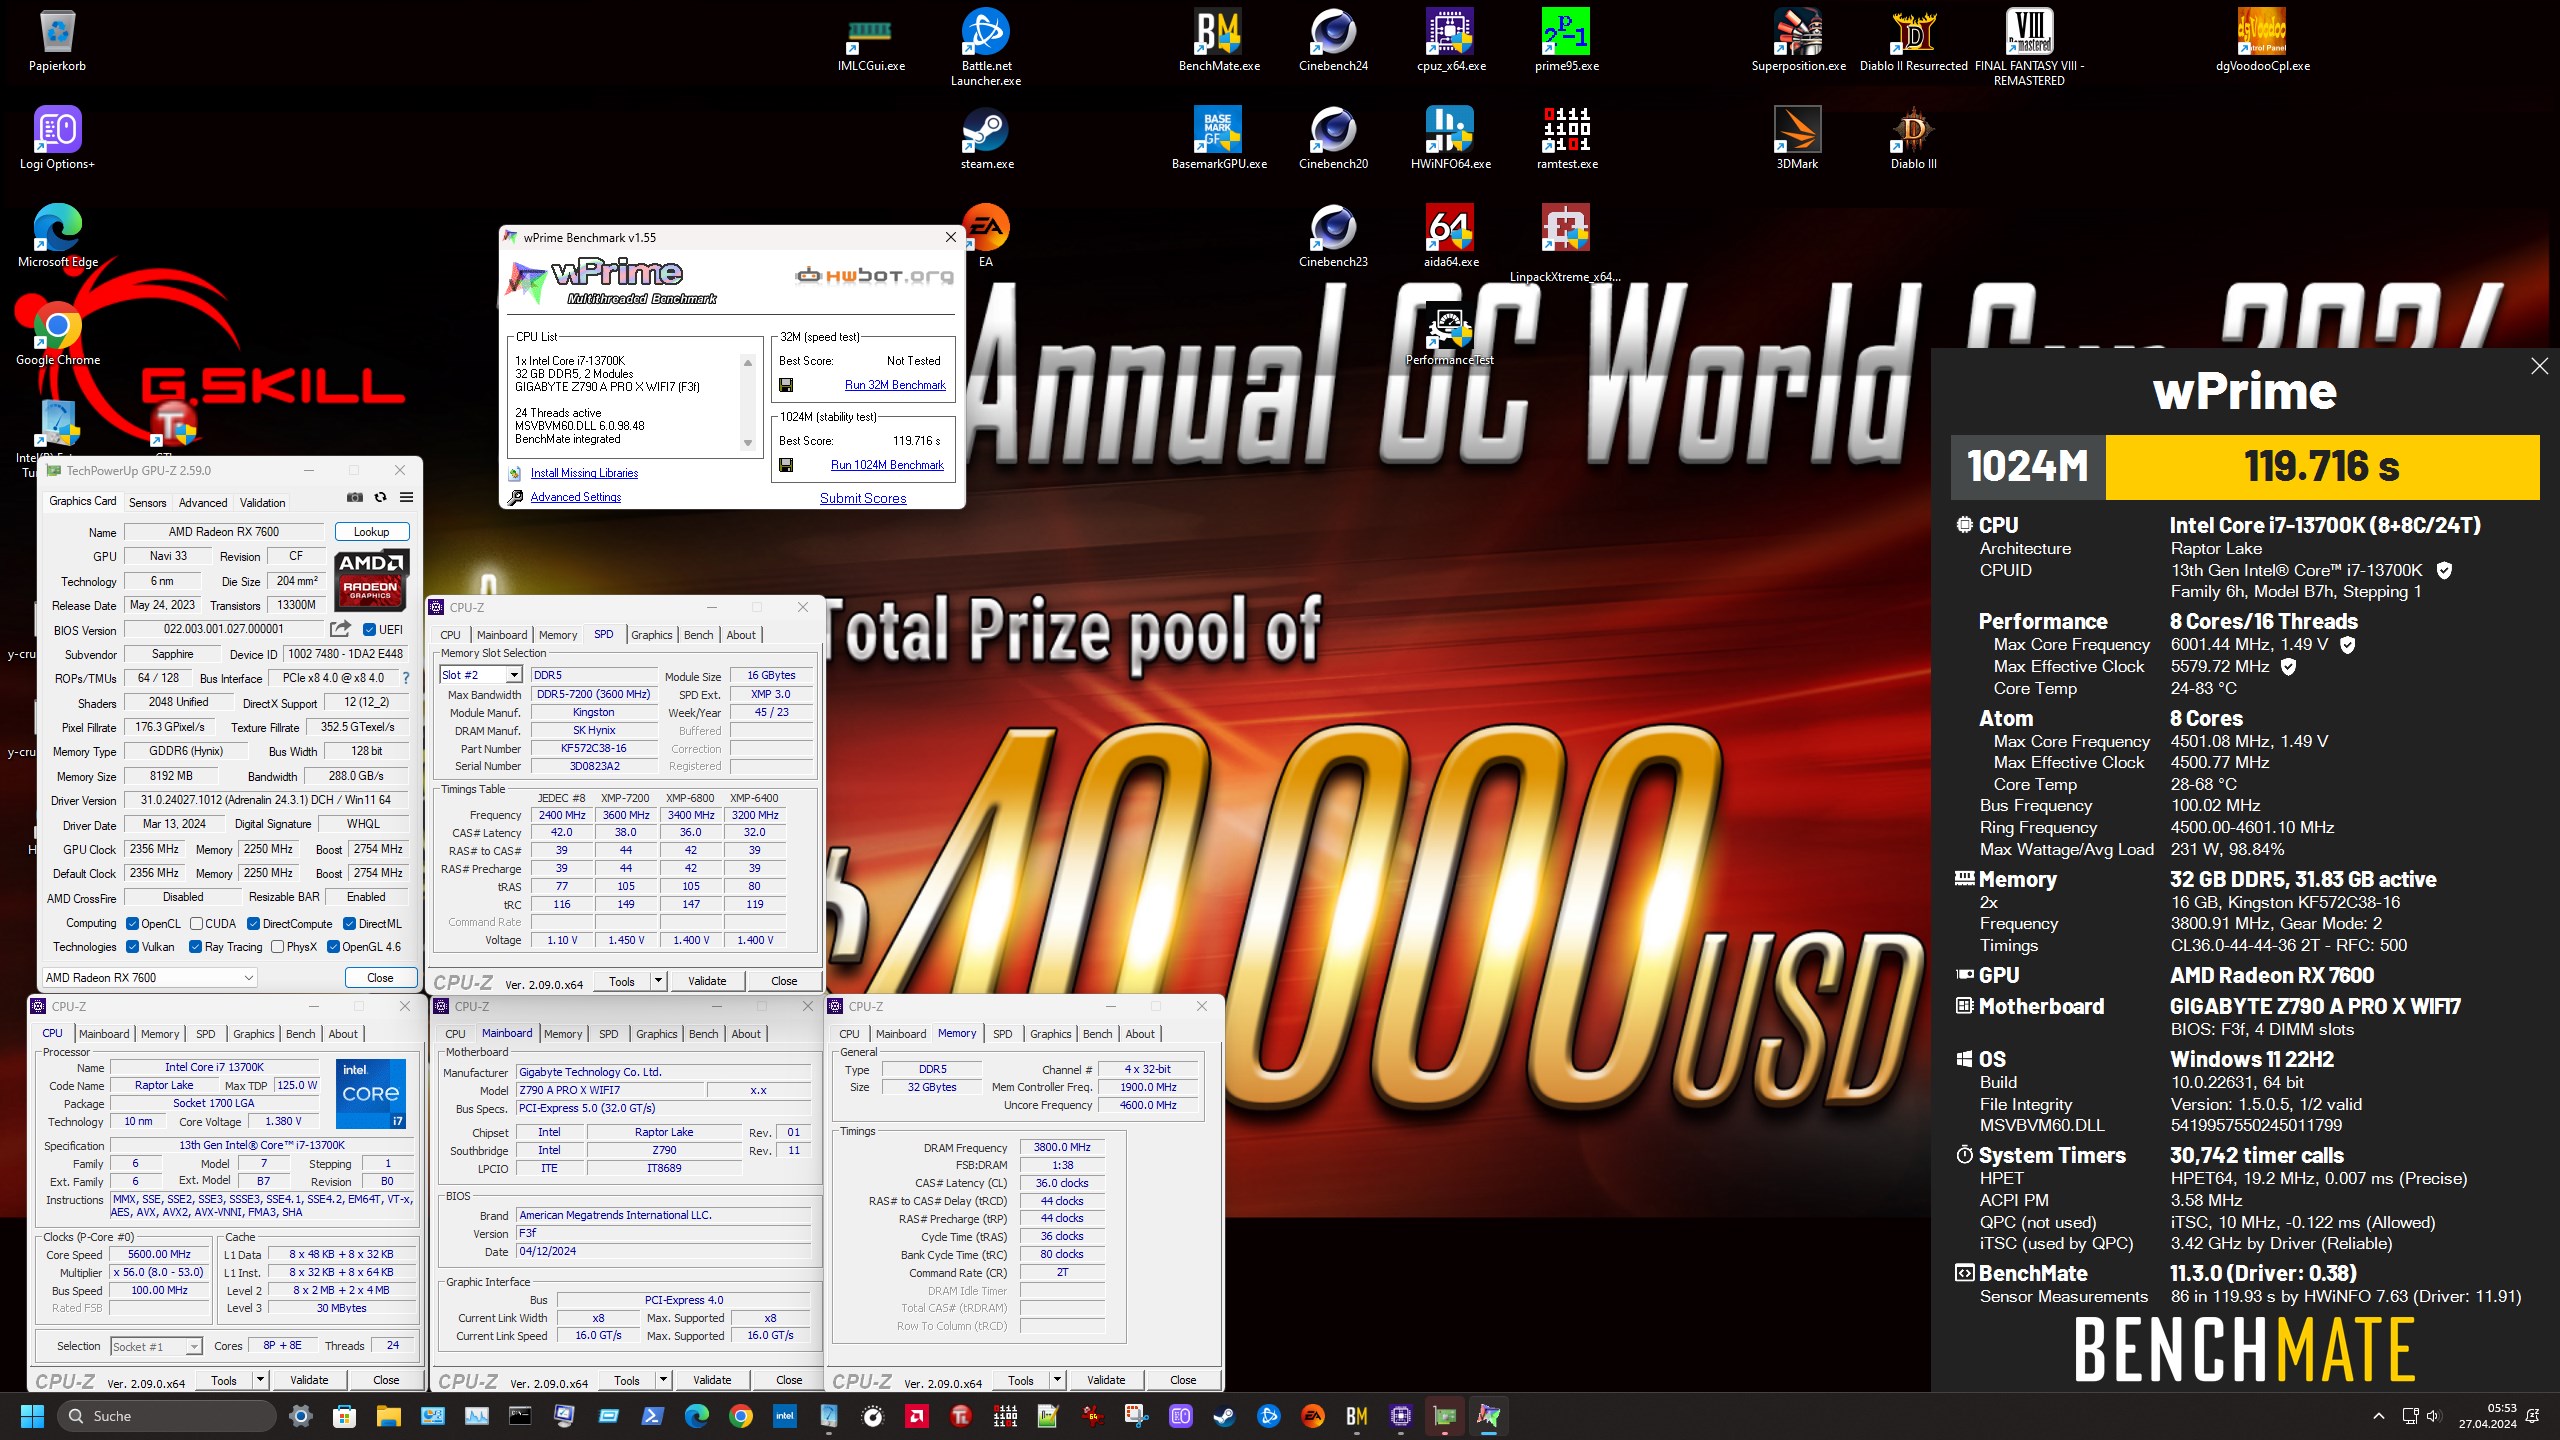The height and width of the screenshot is (1440, 2560).
Task: Toggle DirectCompute checkbox in GPU-Z
Action: click(254, 924)
